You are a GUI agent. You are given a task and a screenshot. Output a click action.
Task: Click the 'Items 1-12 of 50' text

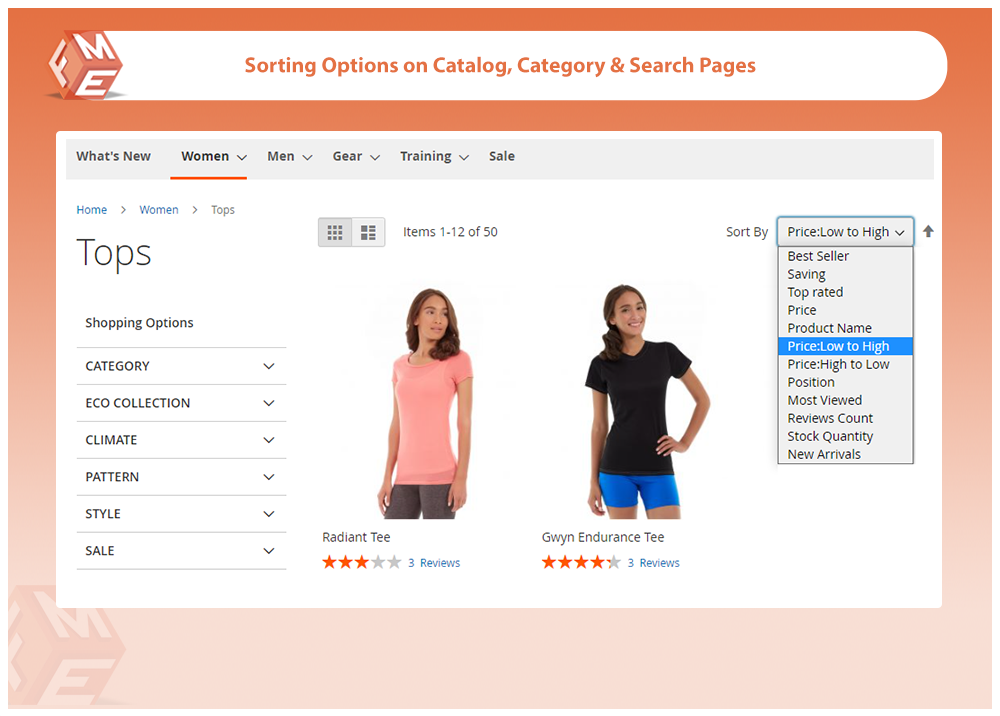coord(450,232)
